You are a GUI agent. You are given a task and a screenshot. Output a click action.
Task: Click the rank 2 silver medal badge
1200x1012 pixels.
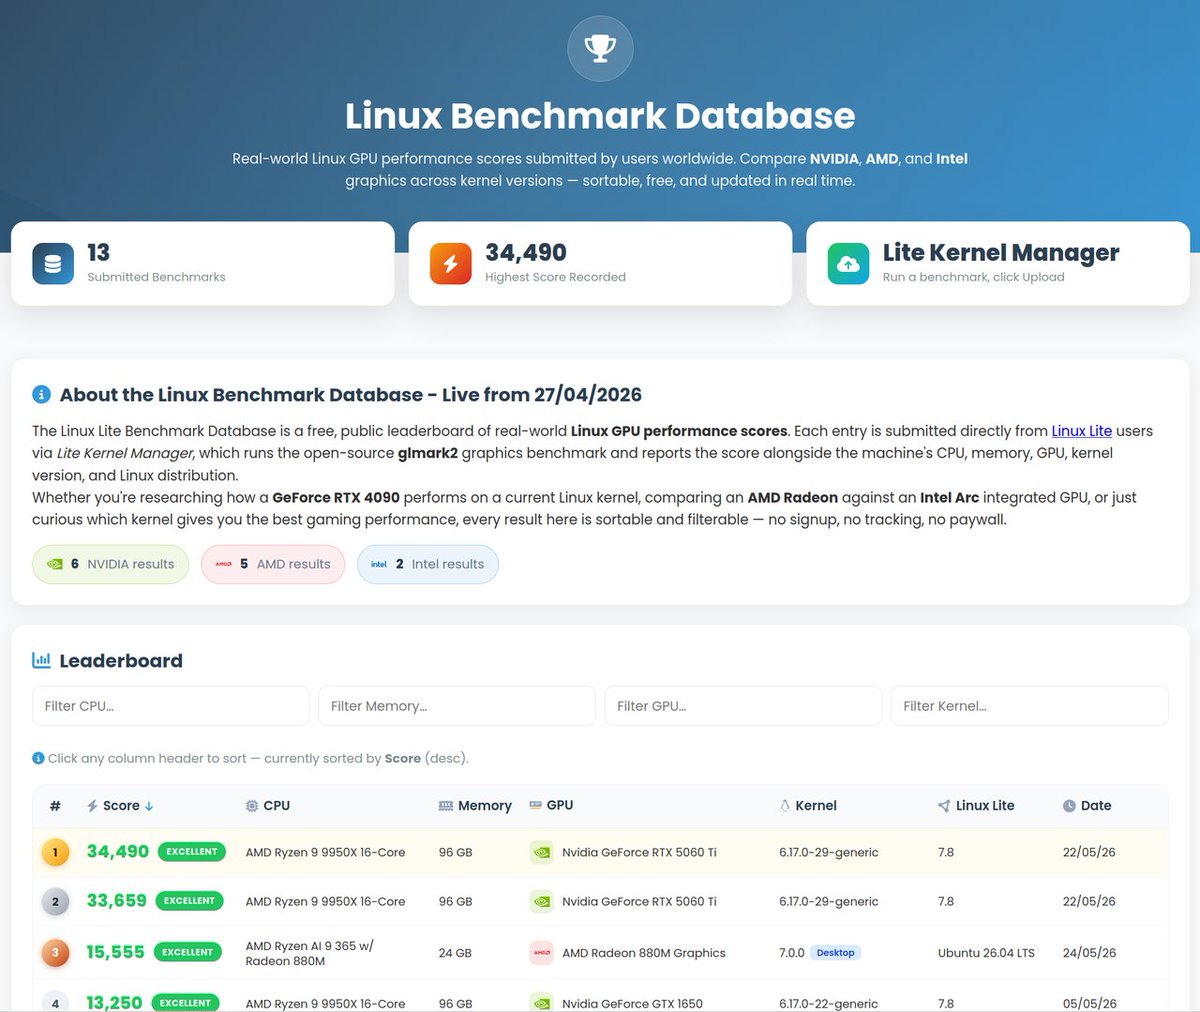point(55,902)
